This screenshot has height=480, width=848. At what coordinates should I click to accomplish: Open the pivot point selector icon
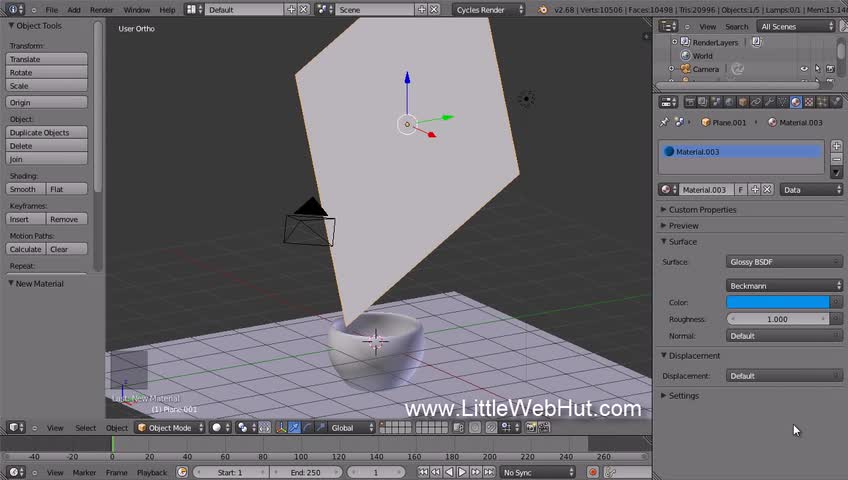(x=246, y=428)
